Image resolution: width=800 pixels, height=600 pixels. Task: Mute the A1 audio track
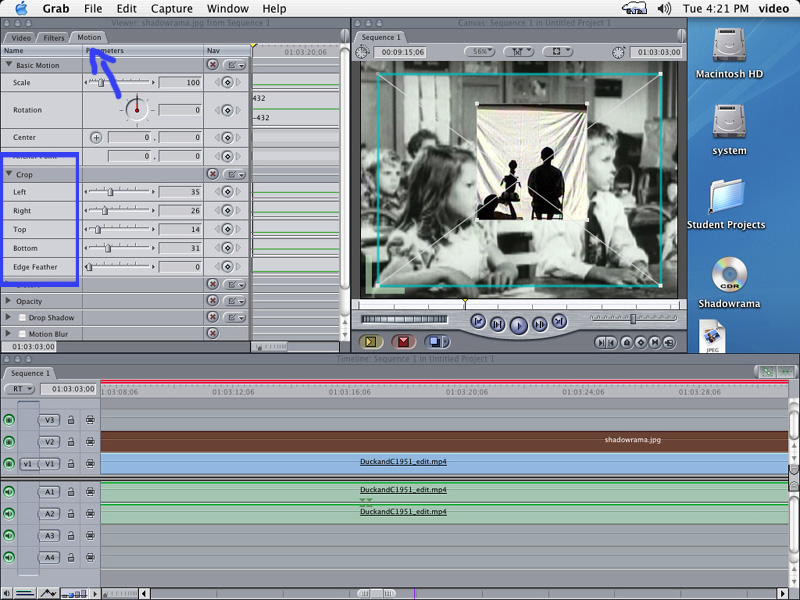coord(9,491)
